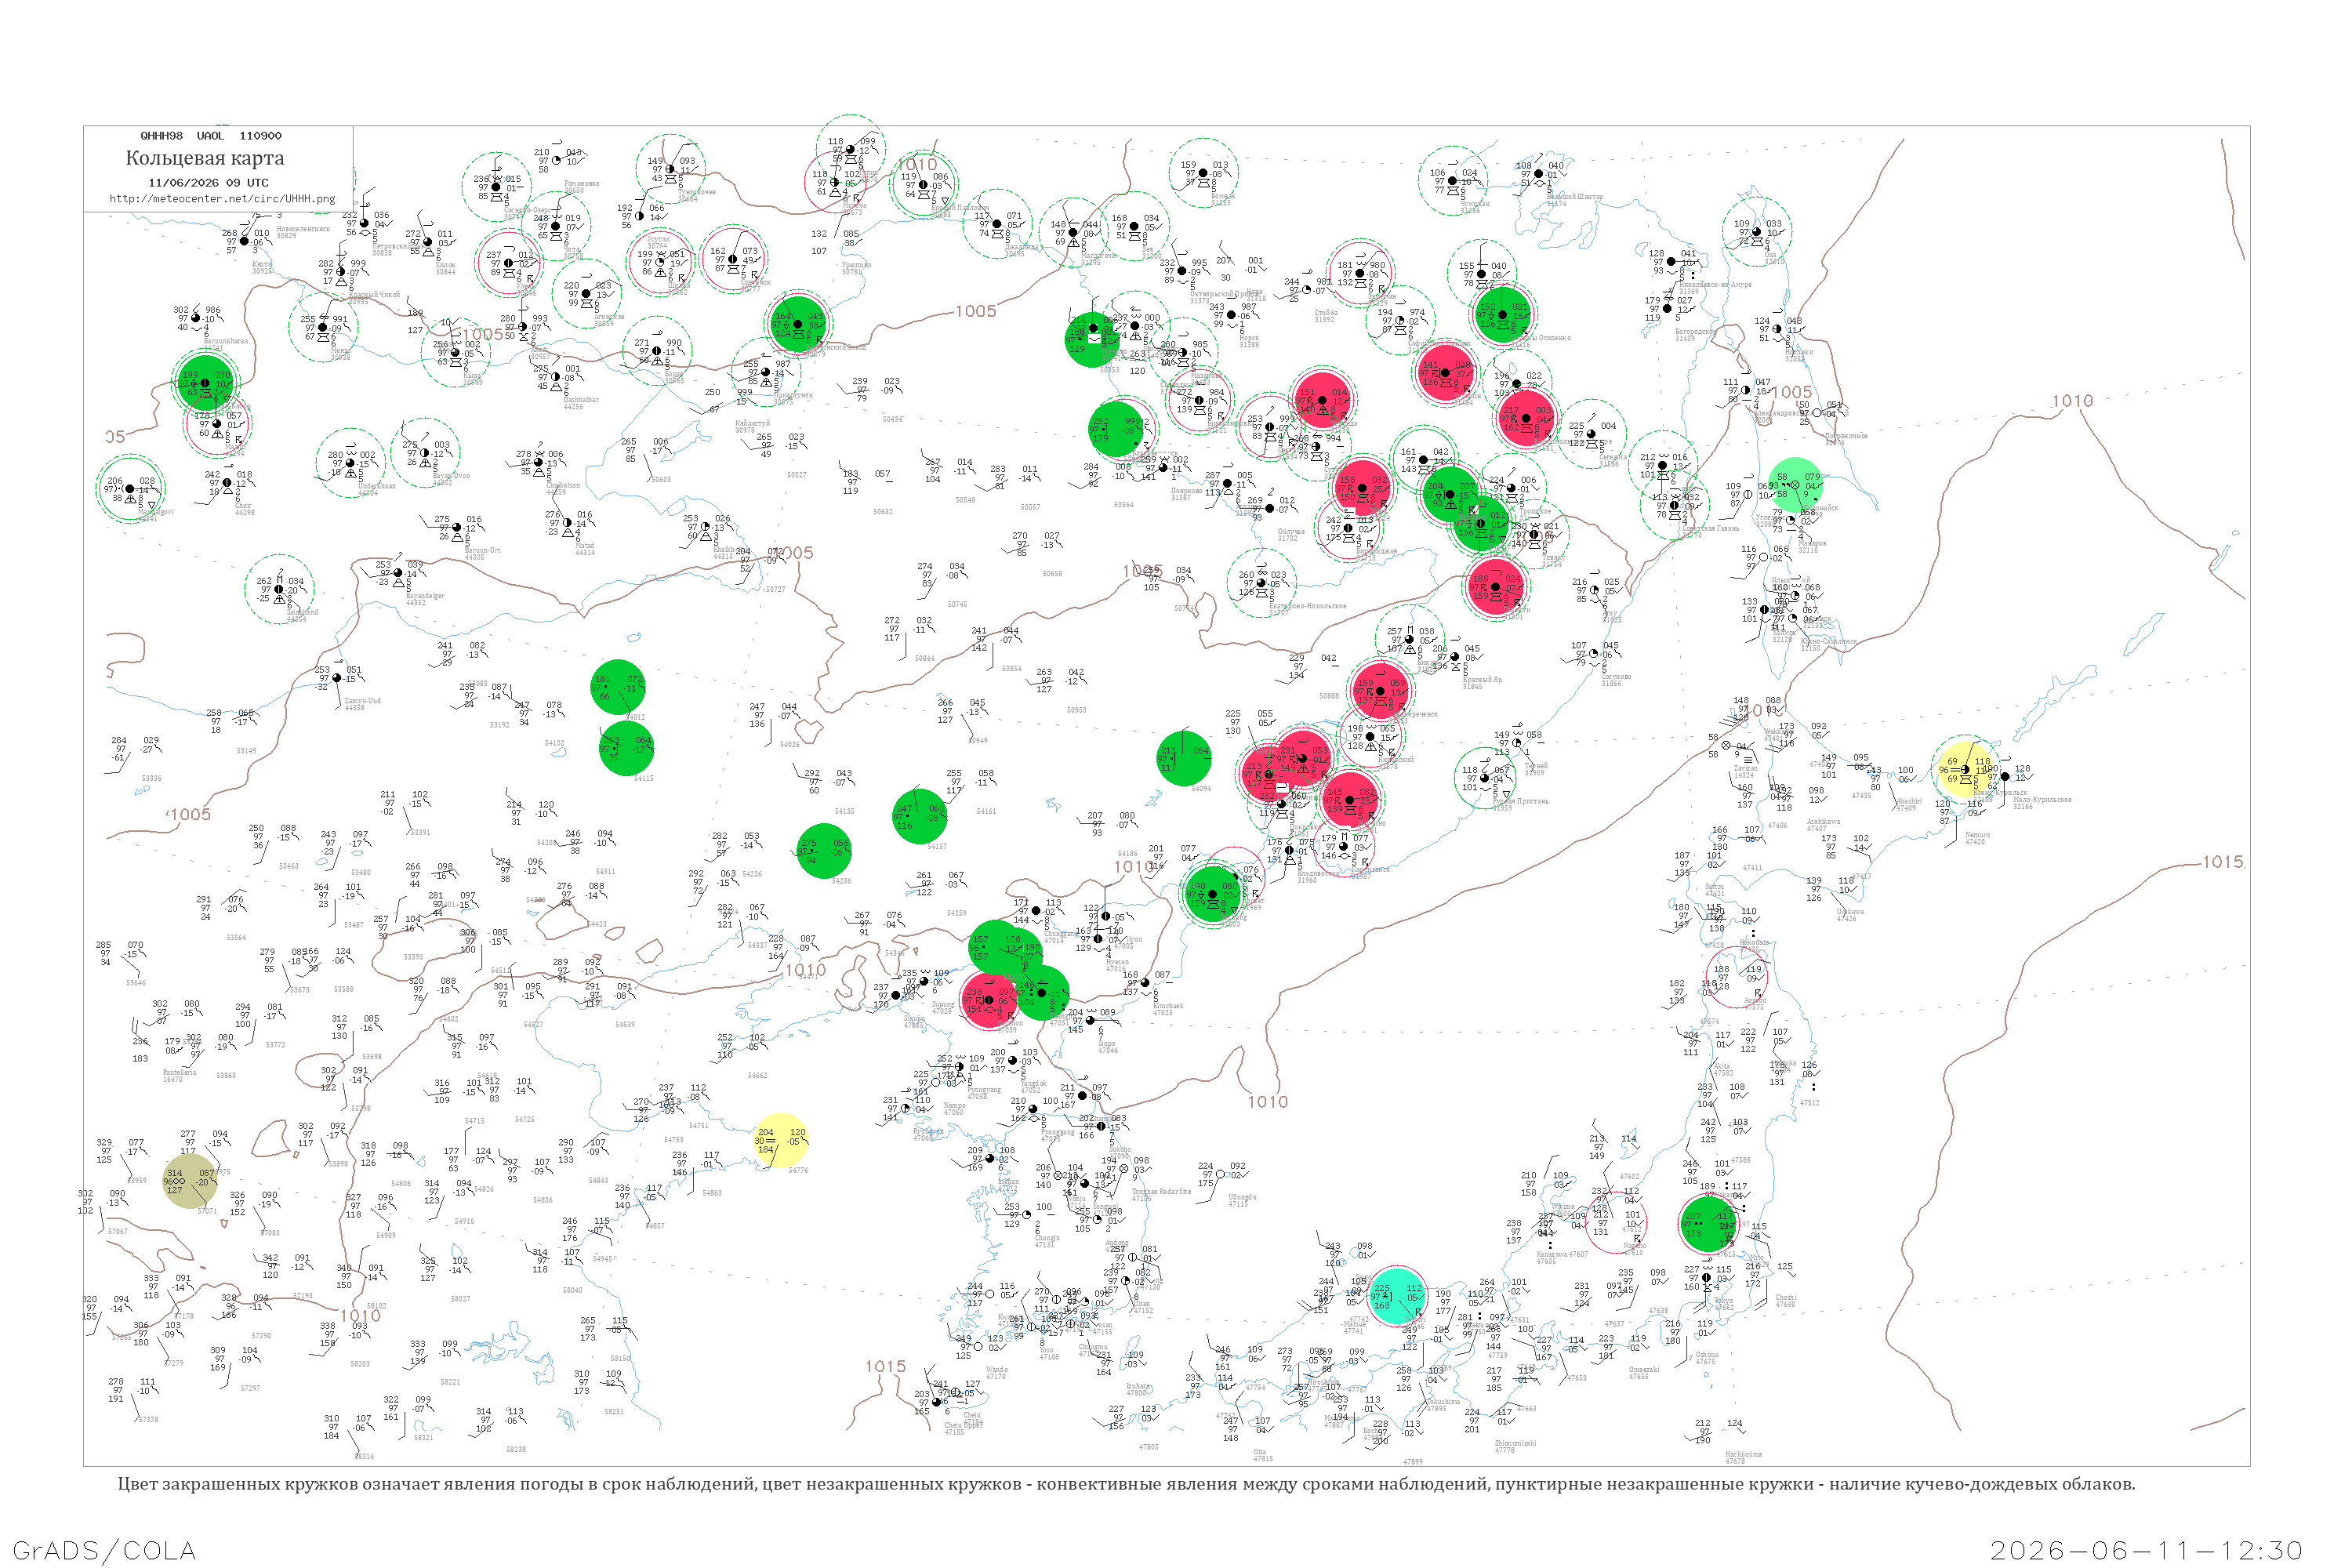This screenshot has height=1568, width=2352.
Task: Select the station label "Tokyo 47662"
Action: 1724,1304
